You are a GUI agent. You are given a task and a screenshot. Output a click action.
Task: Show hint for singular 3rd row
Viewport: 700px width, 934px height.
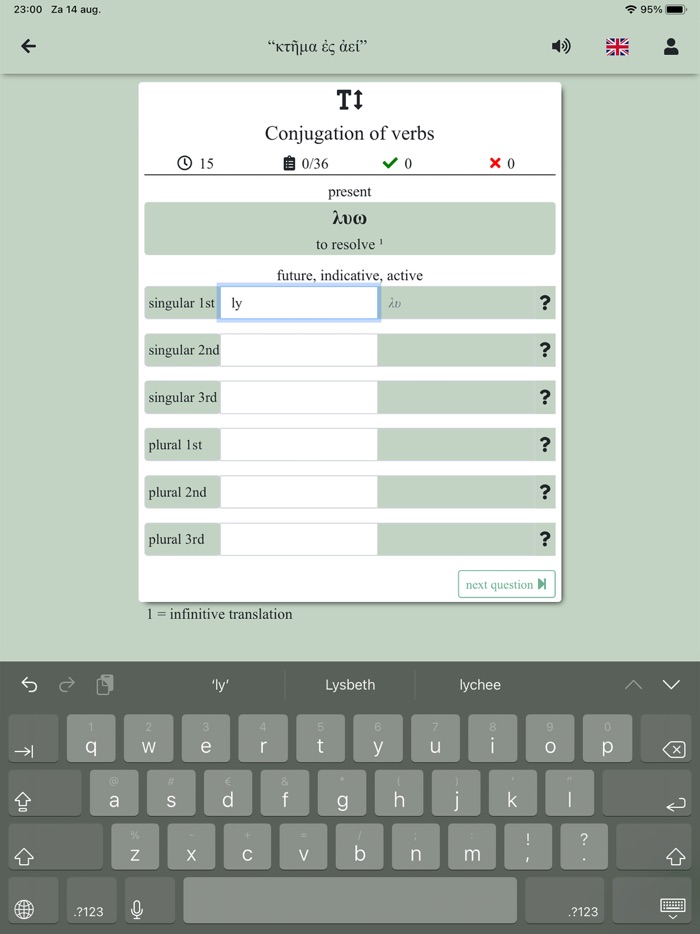pos(545,397)
